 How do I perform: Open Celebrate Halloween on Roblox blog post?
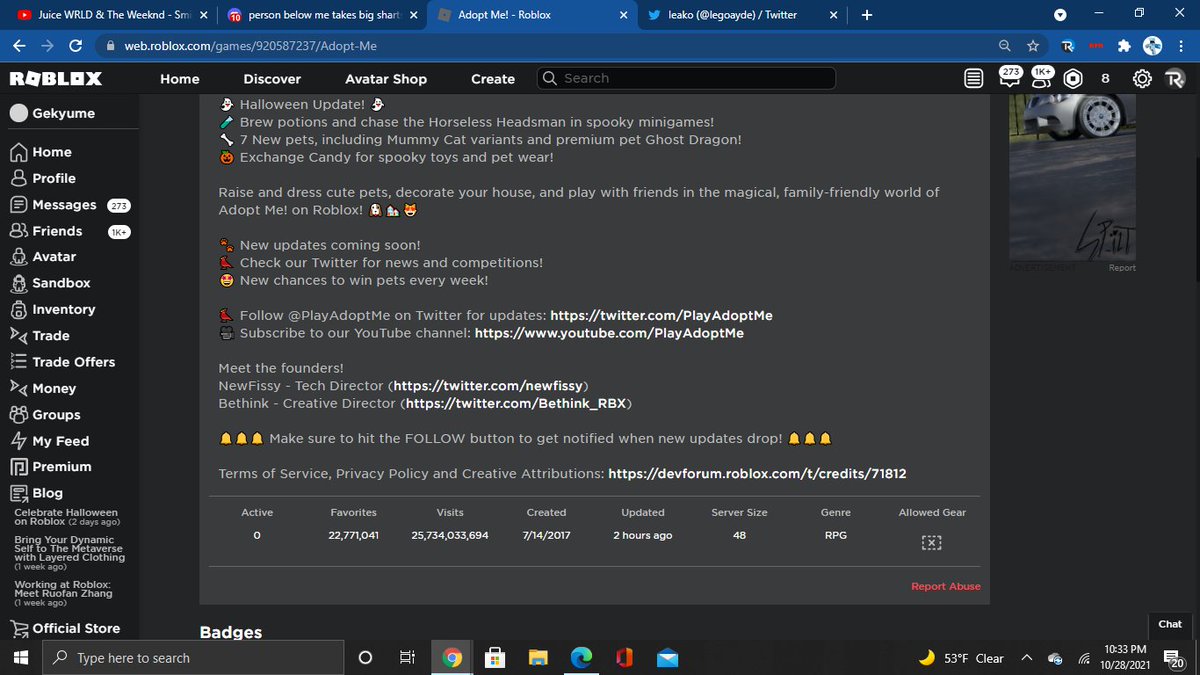pos(66,516)
